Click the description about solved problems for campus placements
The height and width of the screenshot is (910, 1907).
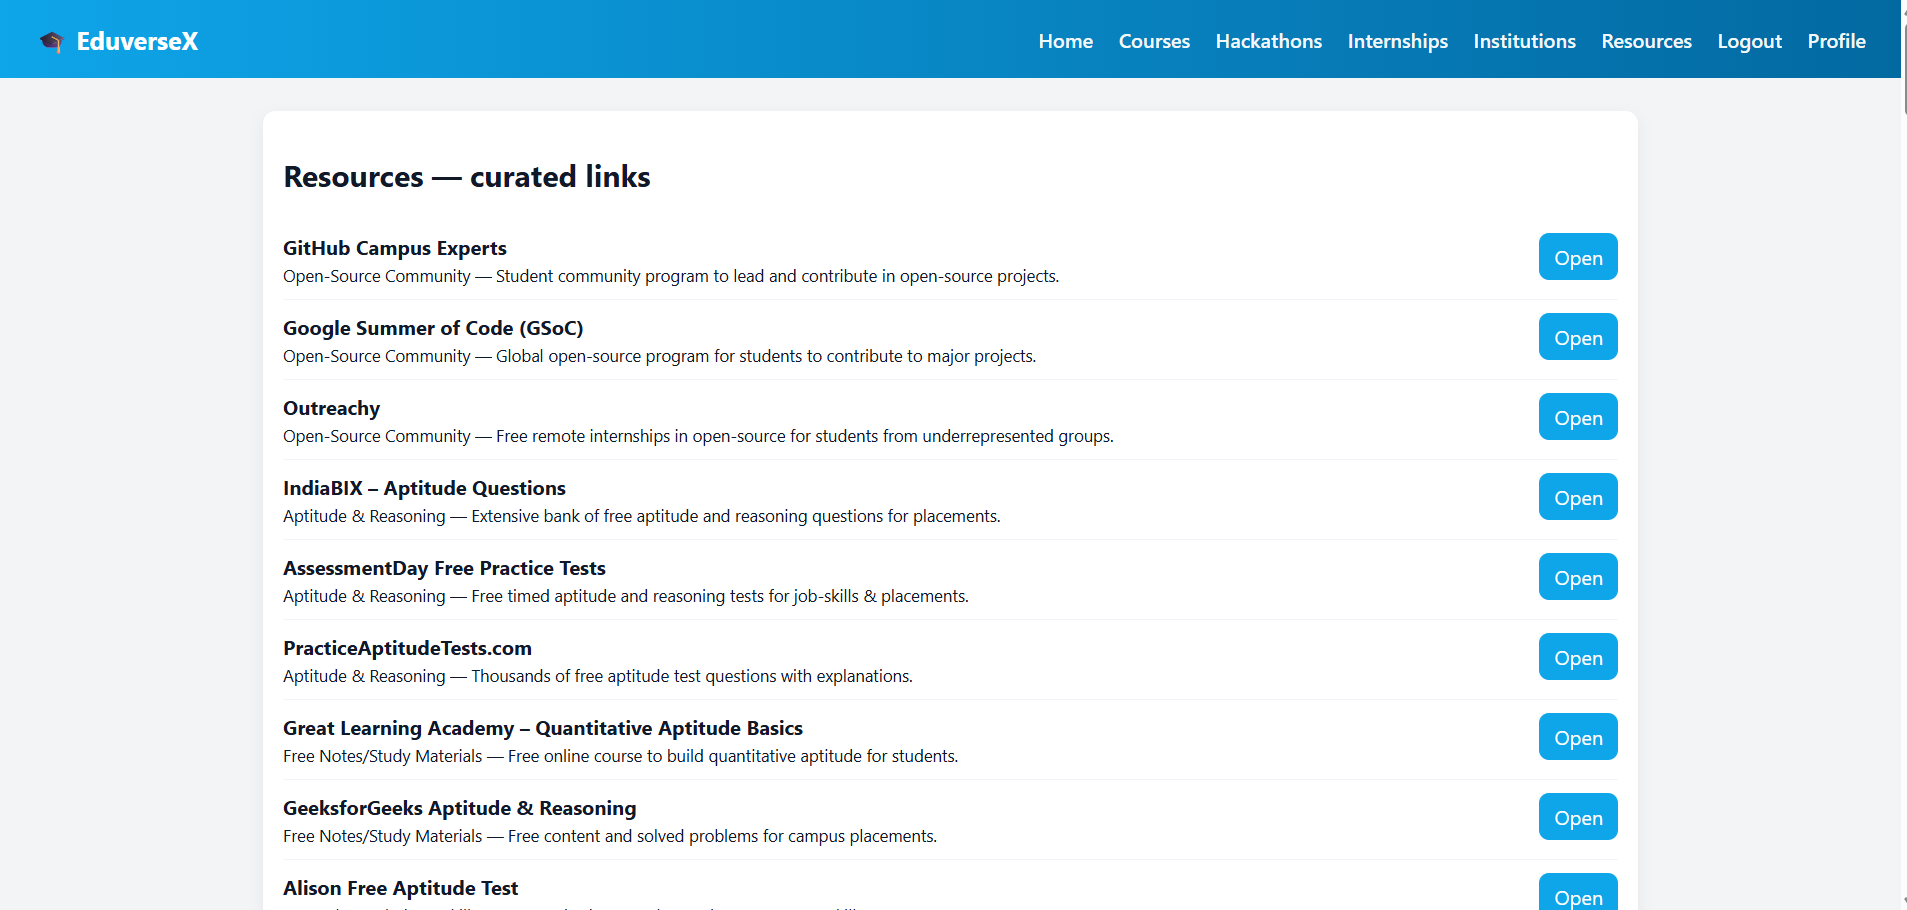pos(610,836)
